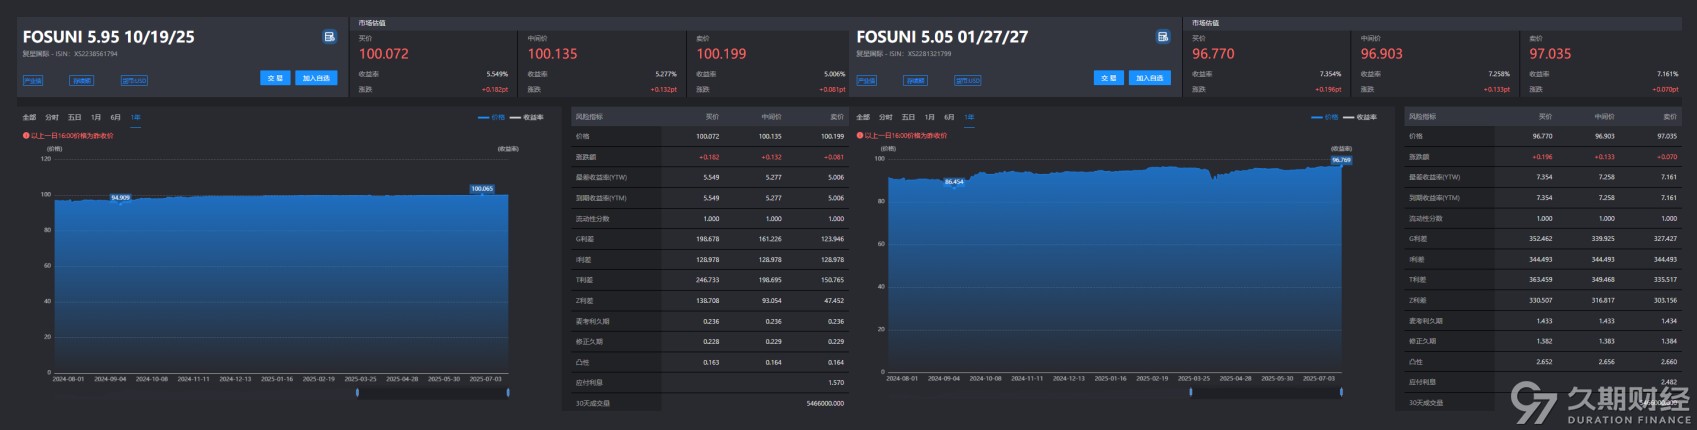The width and height of the screenshot is (1697, 430).
Task: Toggle 价格 legend series in FOSUNI 5.95 chart
Action: (491, 117)
